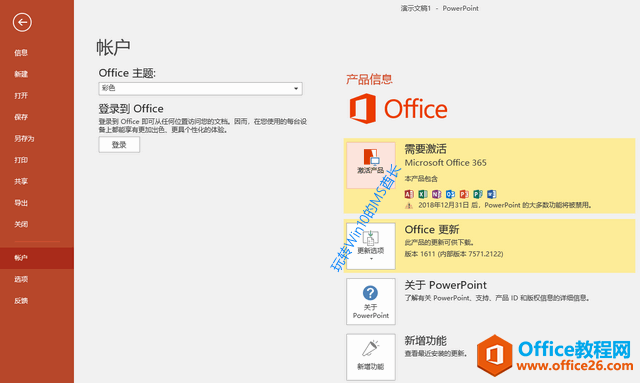
Task: Click the 关于 PowerPoint button
Action: pos(371,301)
